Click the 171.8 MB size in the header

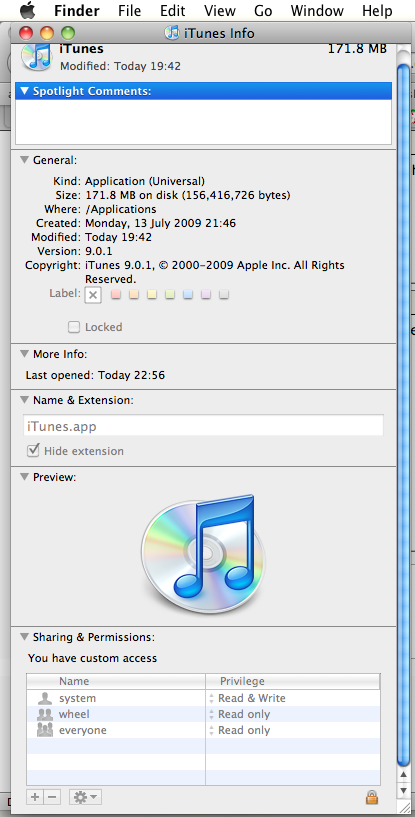pyautogui.click(x=357, y=49)
